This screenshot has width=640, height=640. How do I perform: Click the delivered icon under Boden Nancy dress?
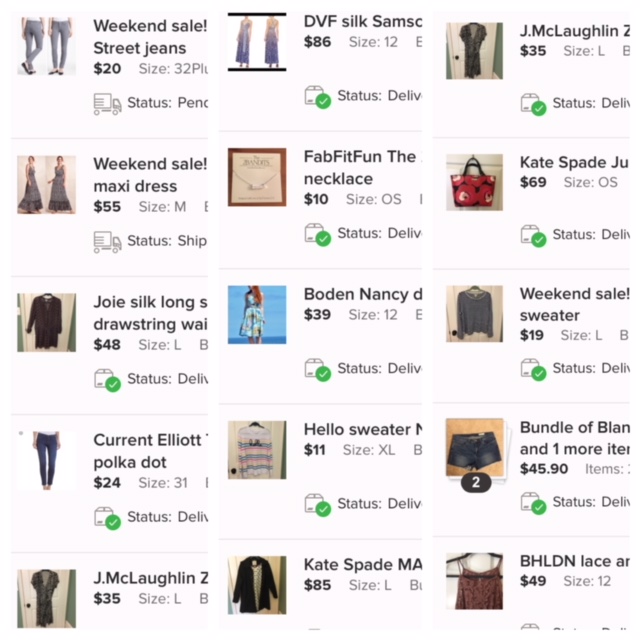[318, 370]
